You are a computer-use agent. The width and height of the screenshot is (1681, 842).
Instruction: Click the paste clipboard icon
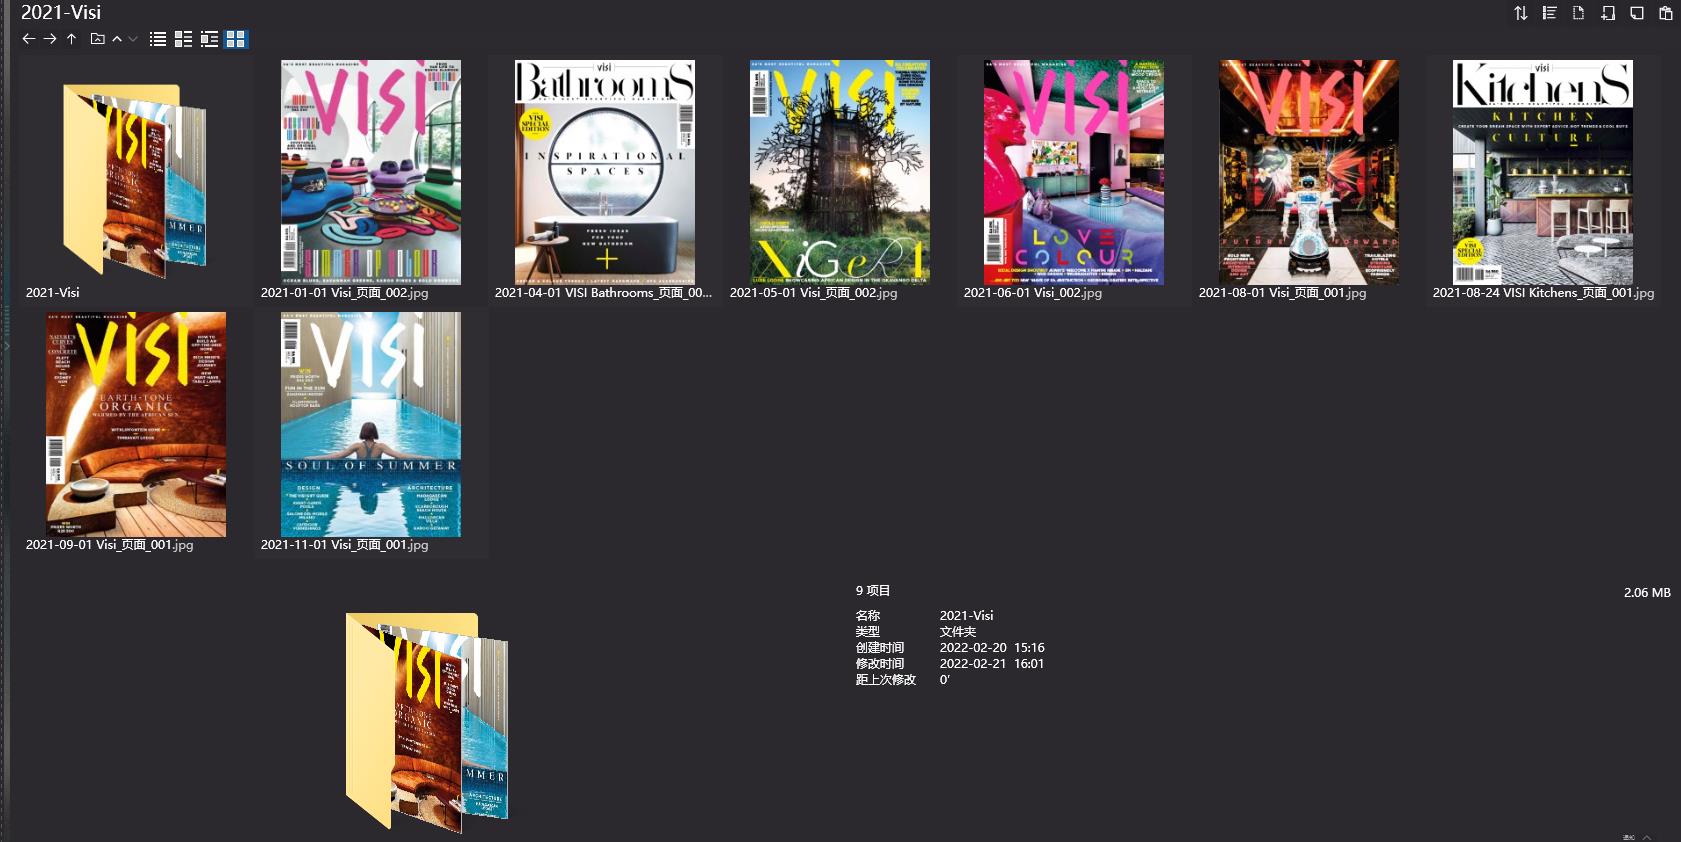click(1665, 13)
